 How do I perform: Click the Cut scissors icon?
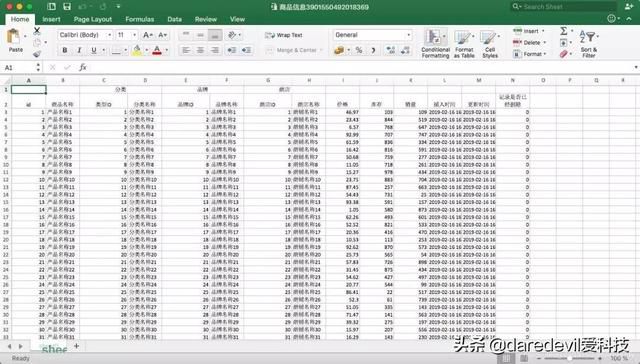(37, 30)
